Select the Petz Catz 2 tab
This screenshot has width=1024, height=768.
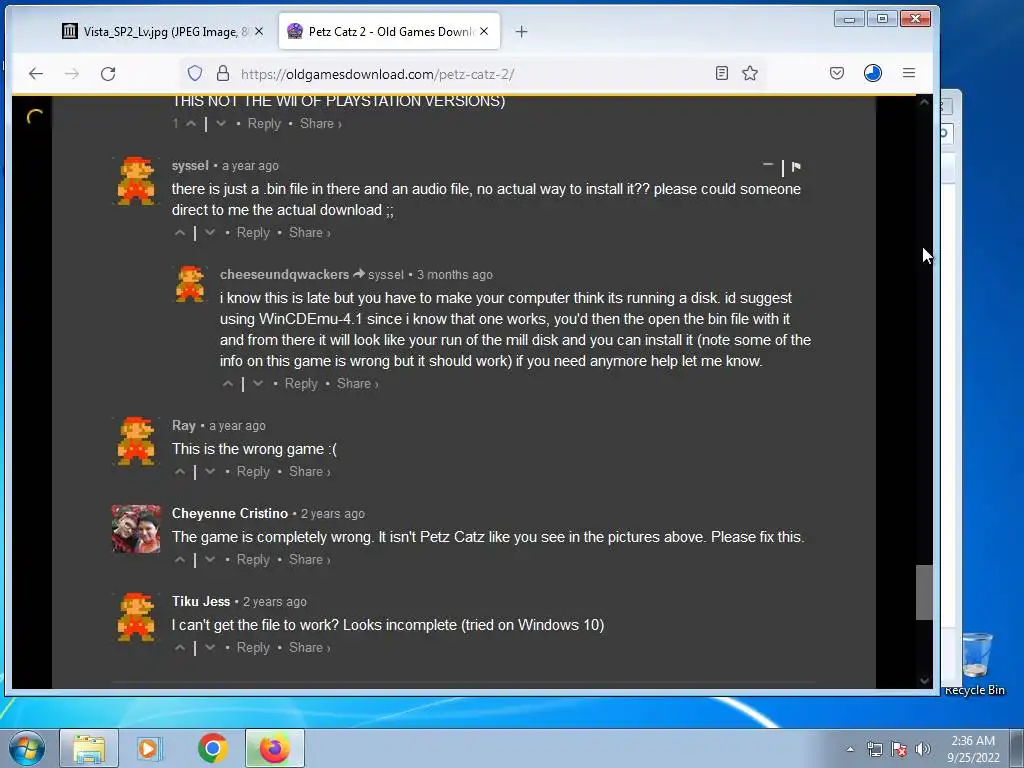pos(389,31)
